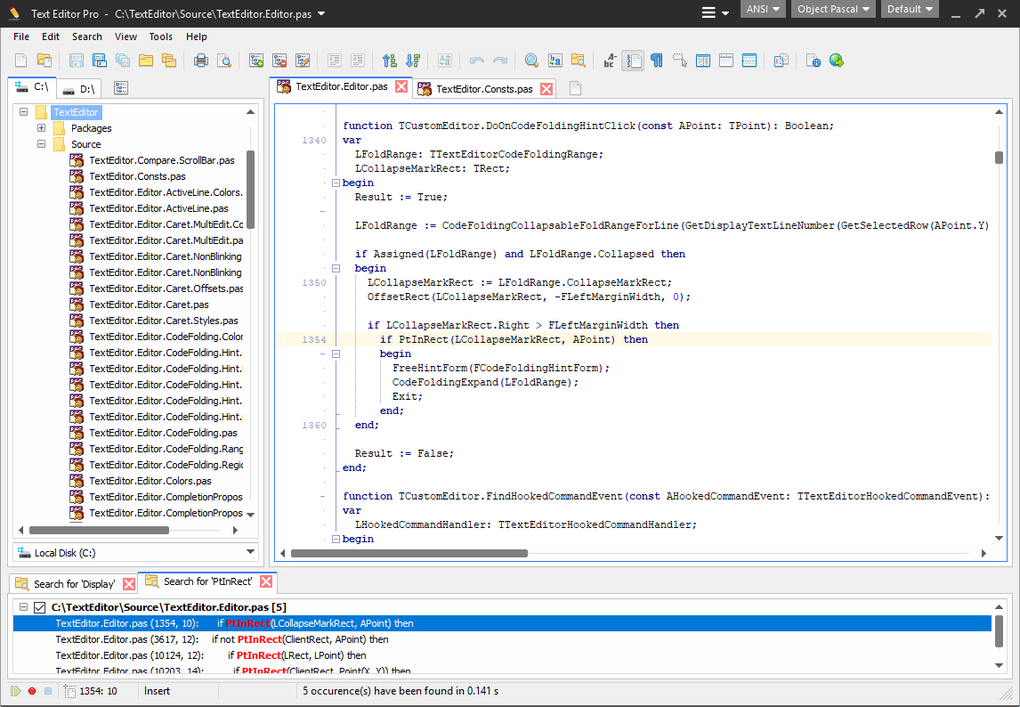Click the globe web icon in the toolbar
Viewport: 1020px width, 707px height.
coord(837,60)
